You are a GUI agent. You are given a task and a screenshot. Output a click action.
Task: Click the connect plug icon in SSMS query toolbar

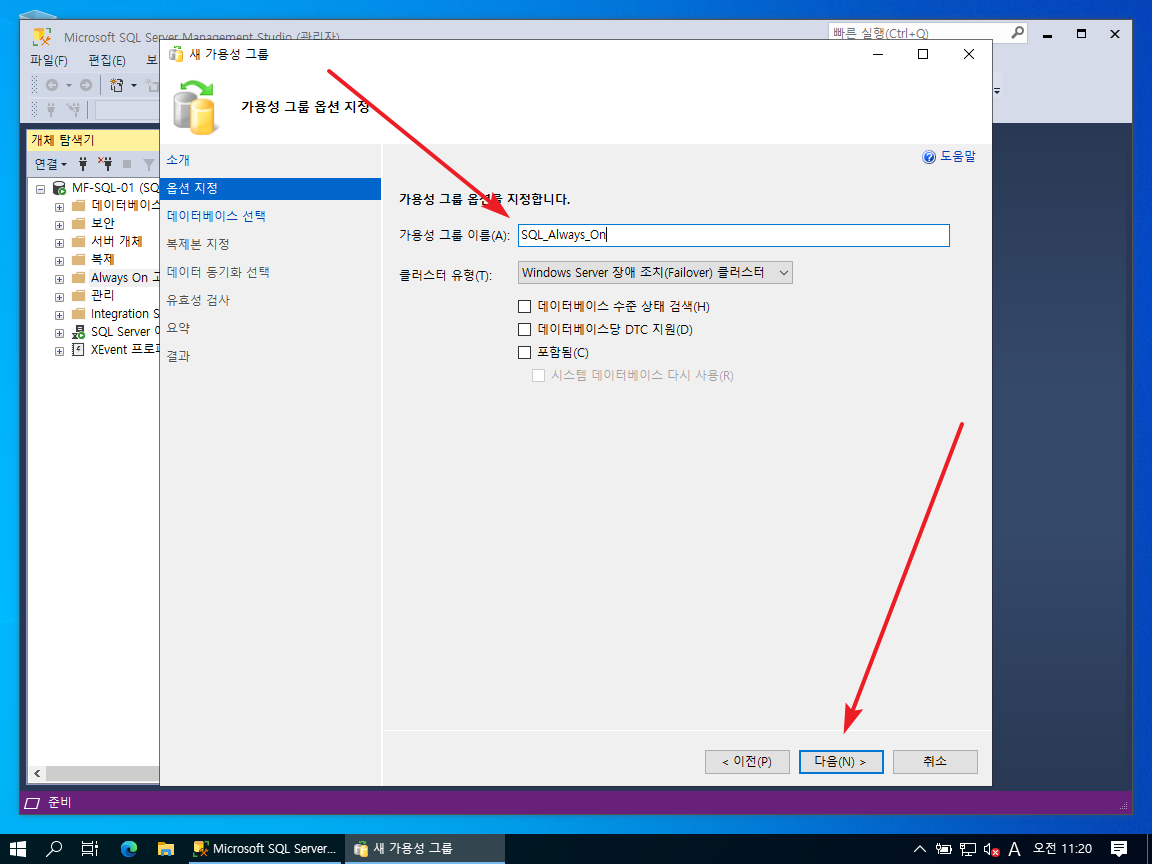(51, 109)
